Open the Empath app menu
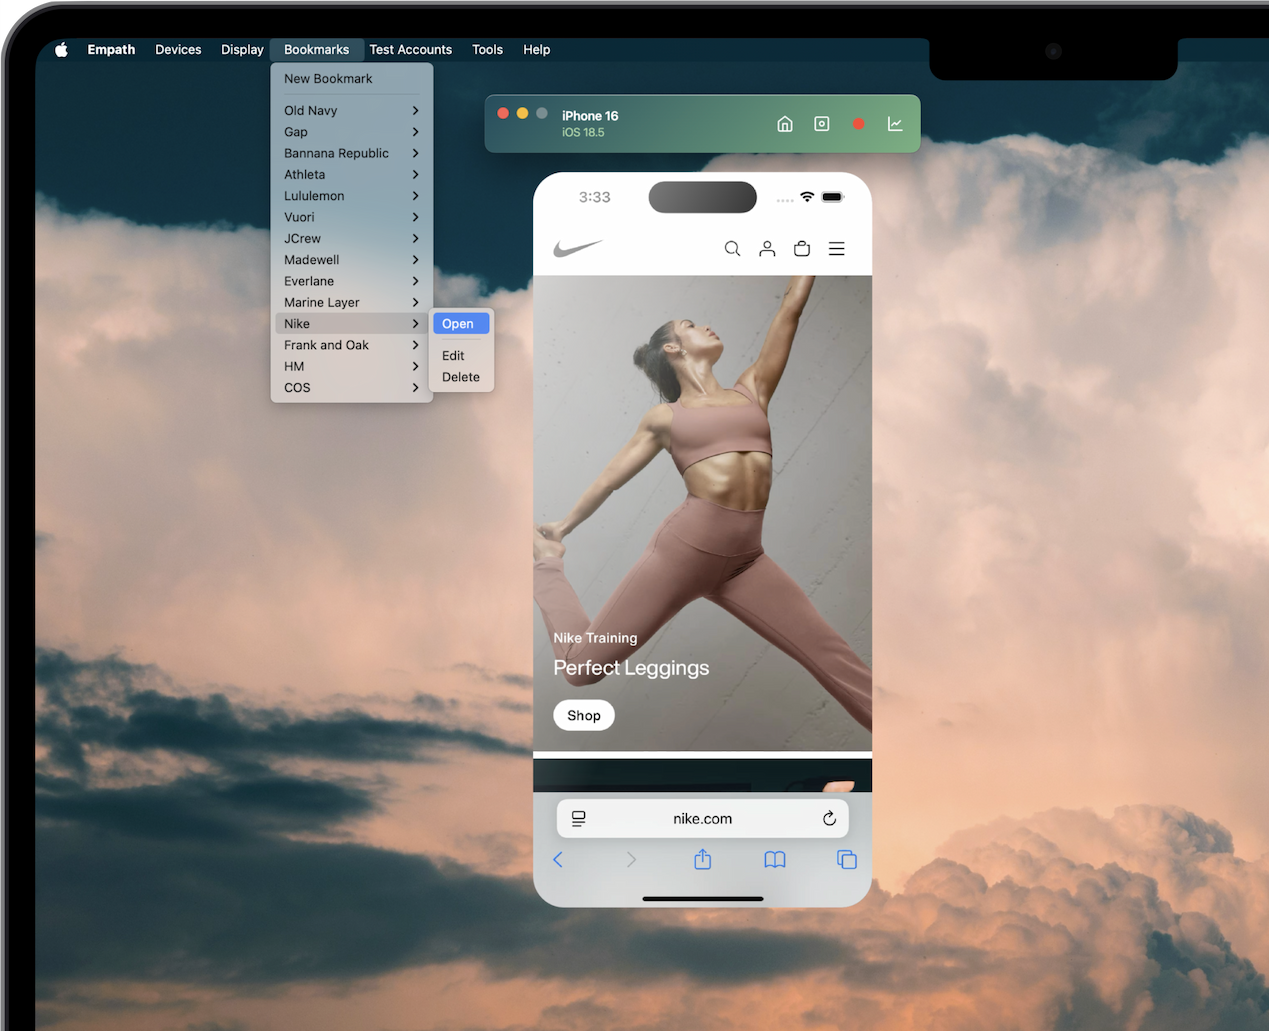The image size is (1269, 1031). coord(111,49)
